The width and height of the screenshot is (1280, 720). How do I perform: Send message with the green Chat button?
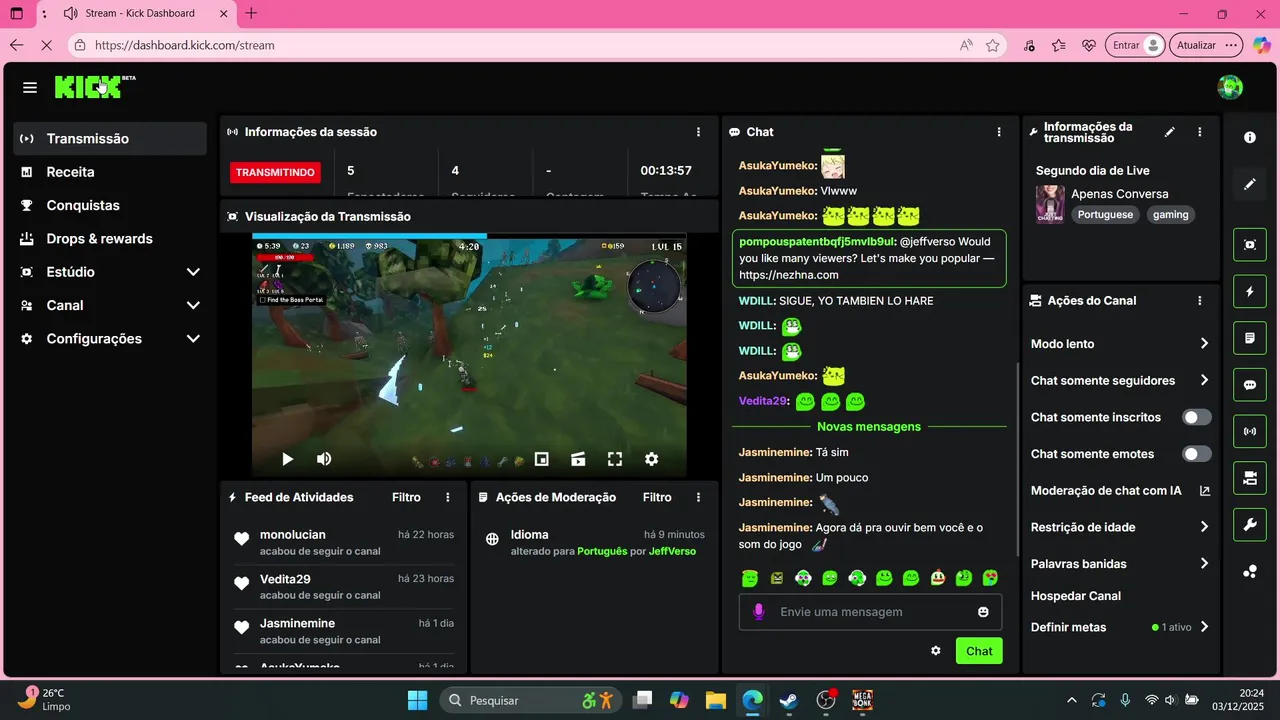click(979, 651)
